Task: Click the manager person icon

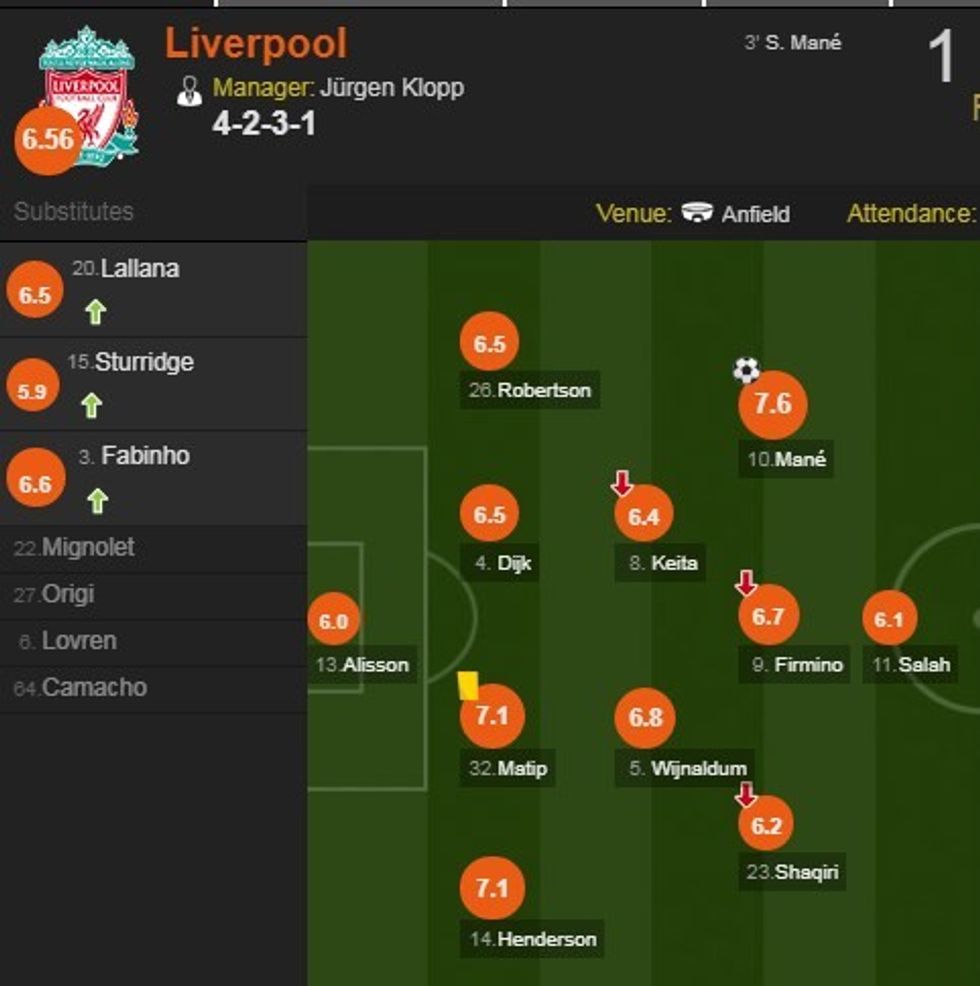Action: click(189, 90)
